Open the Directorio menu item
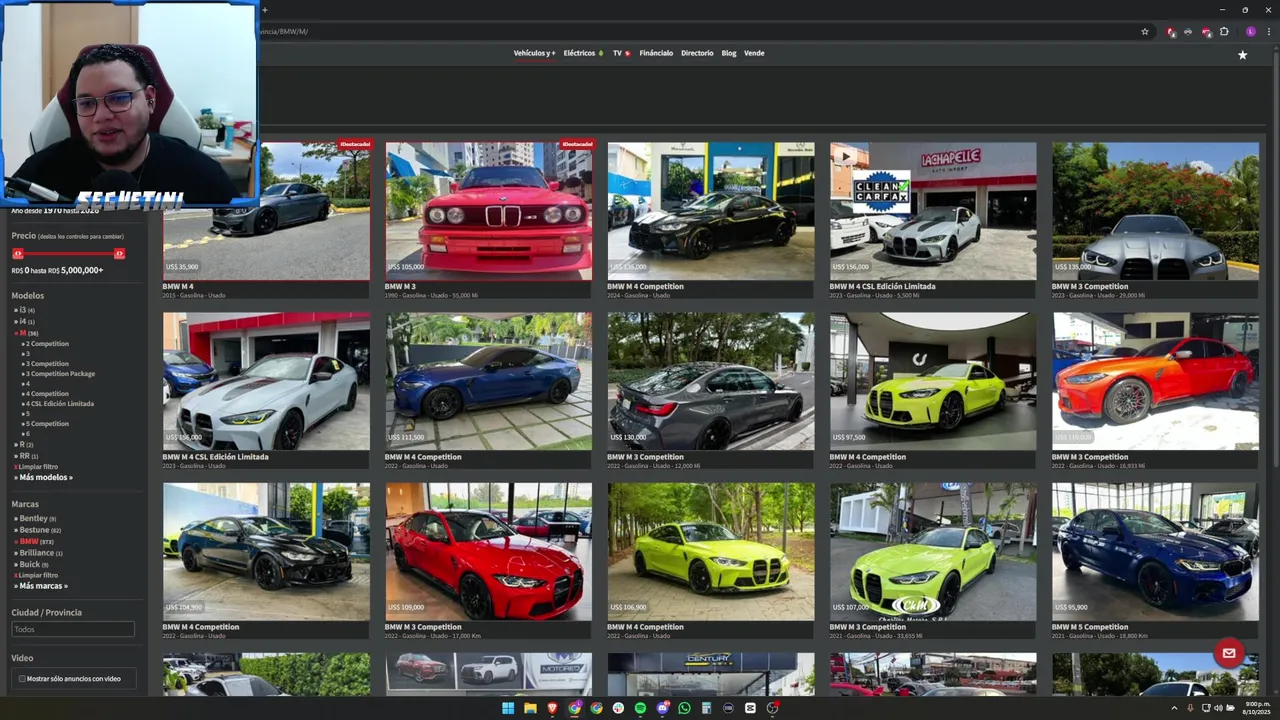1280x720 pixels. (697, 53)
